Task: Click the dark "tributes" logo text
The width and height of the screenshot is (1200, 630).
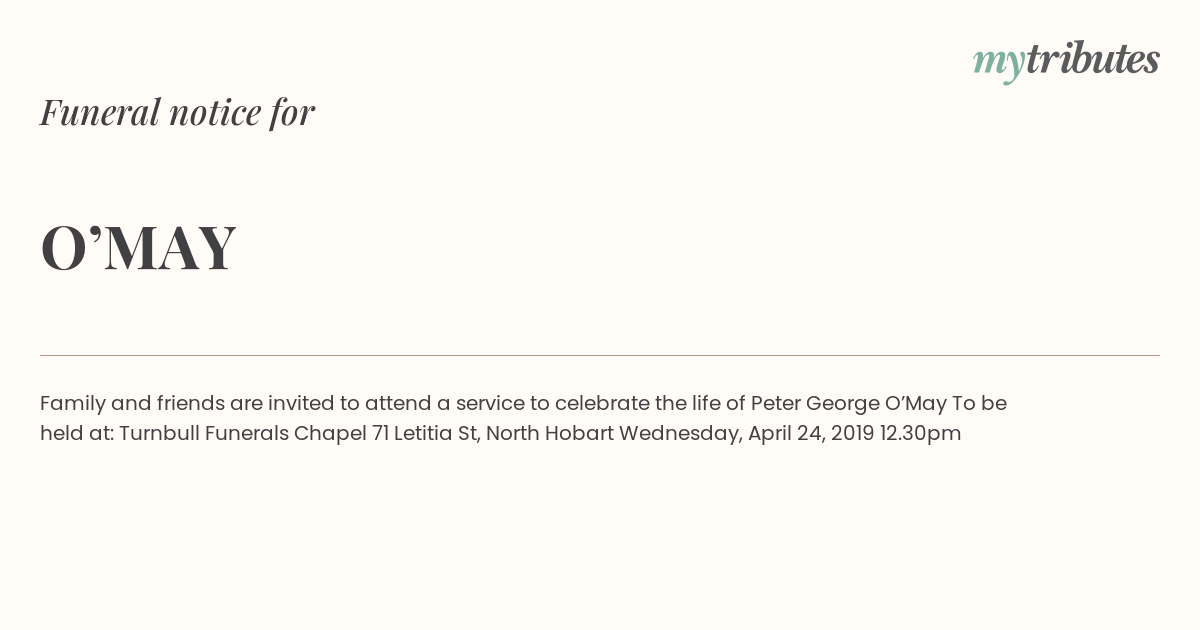Action: click(1093, 59)
